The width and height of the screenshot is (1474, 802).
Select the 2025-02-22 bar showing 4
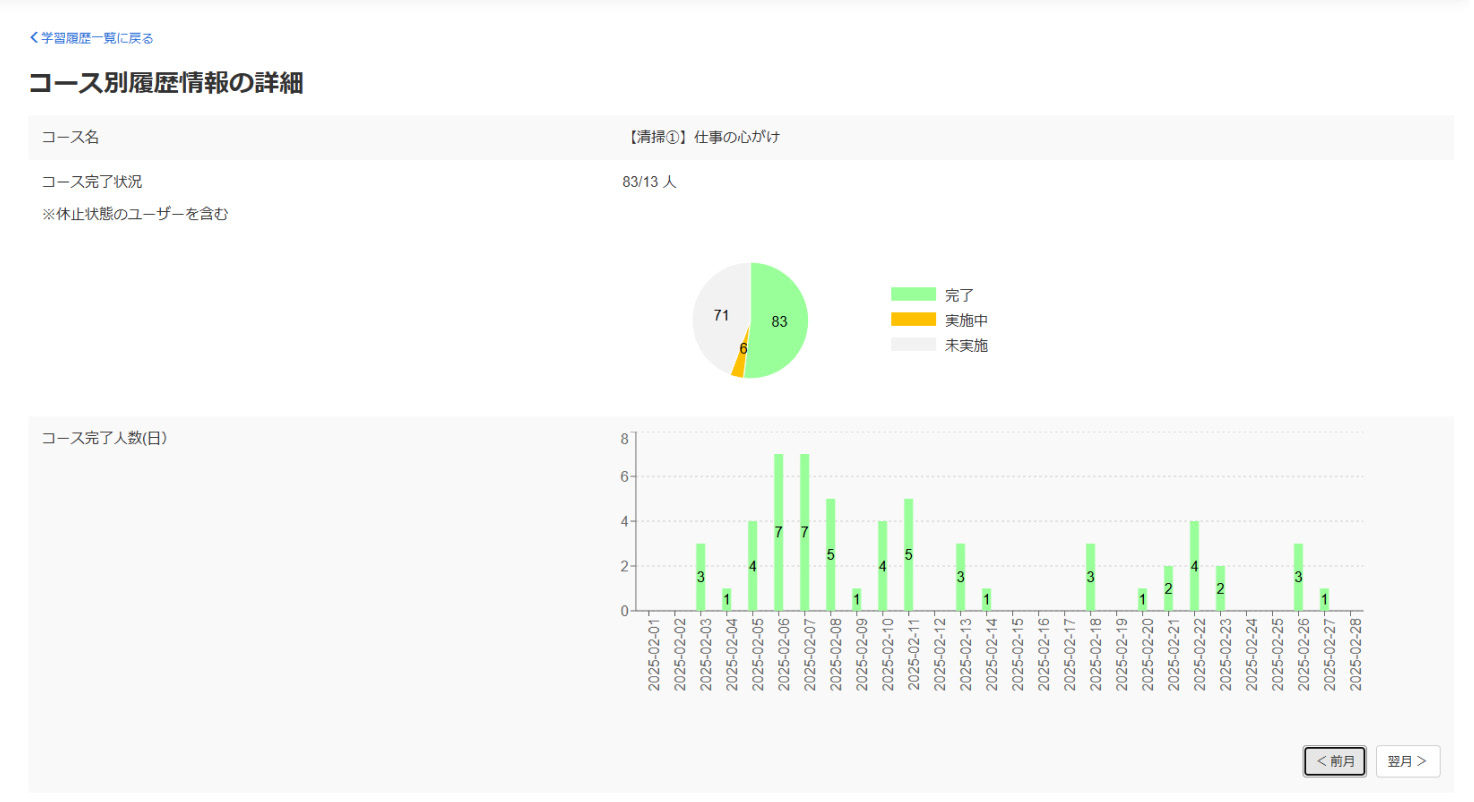point(1194,566)
